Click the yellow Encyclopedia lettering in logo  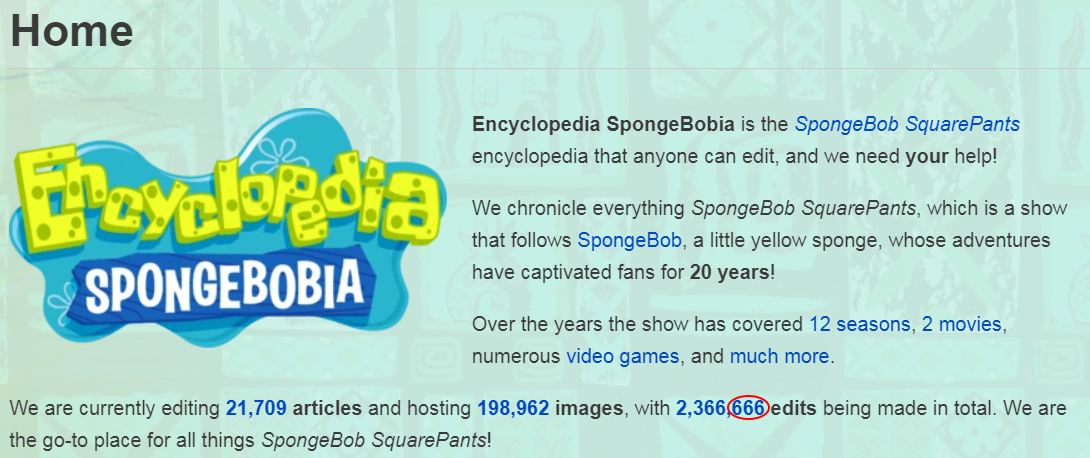click(x=226, y=195)
